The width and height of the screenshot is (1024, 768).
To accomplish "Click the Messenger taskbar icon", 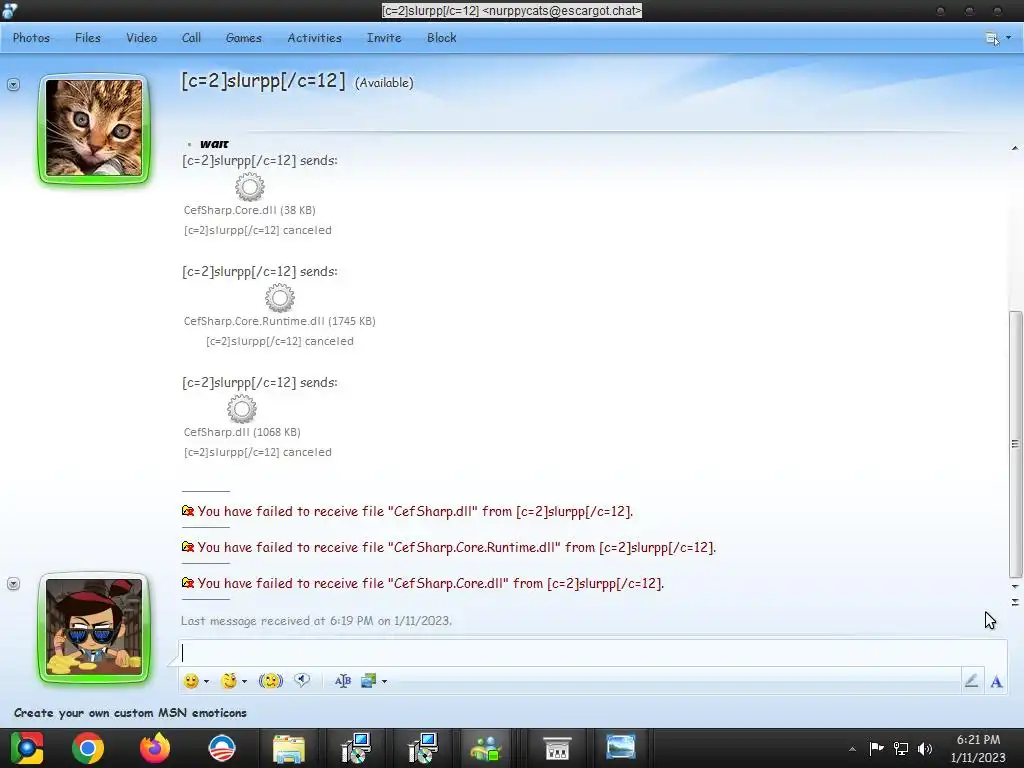I will [x=485, y=748].
